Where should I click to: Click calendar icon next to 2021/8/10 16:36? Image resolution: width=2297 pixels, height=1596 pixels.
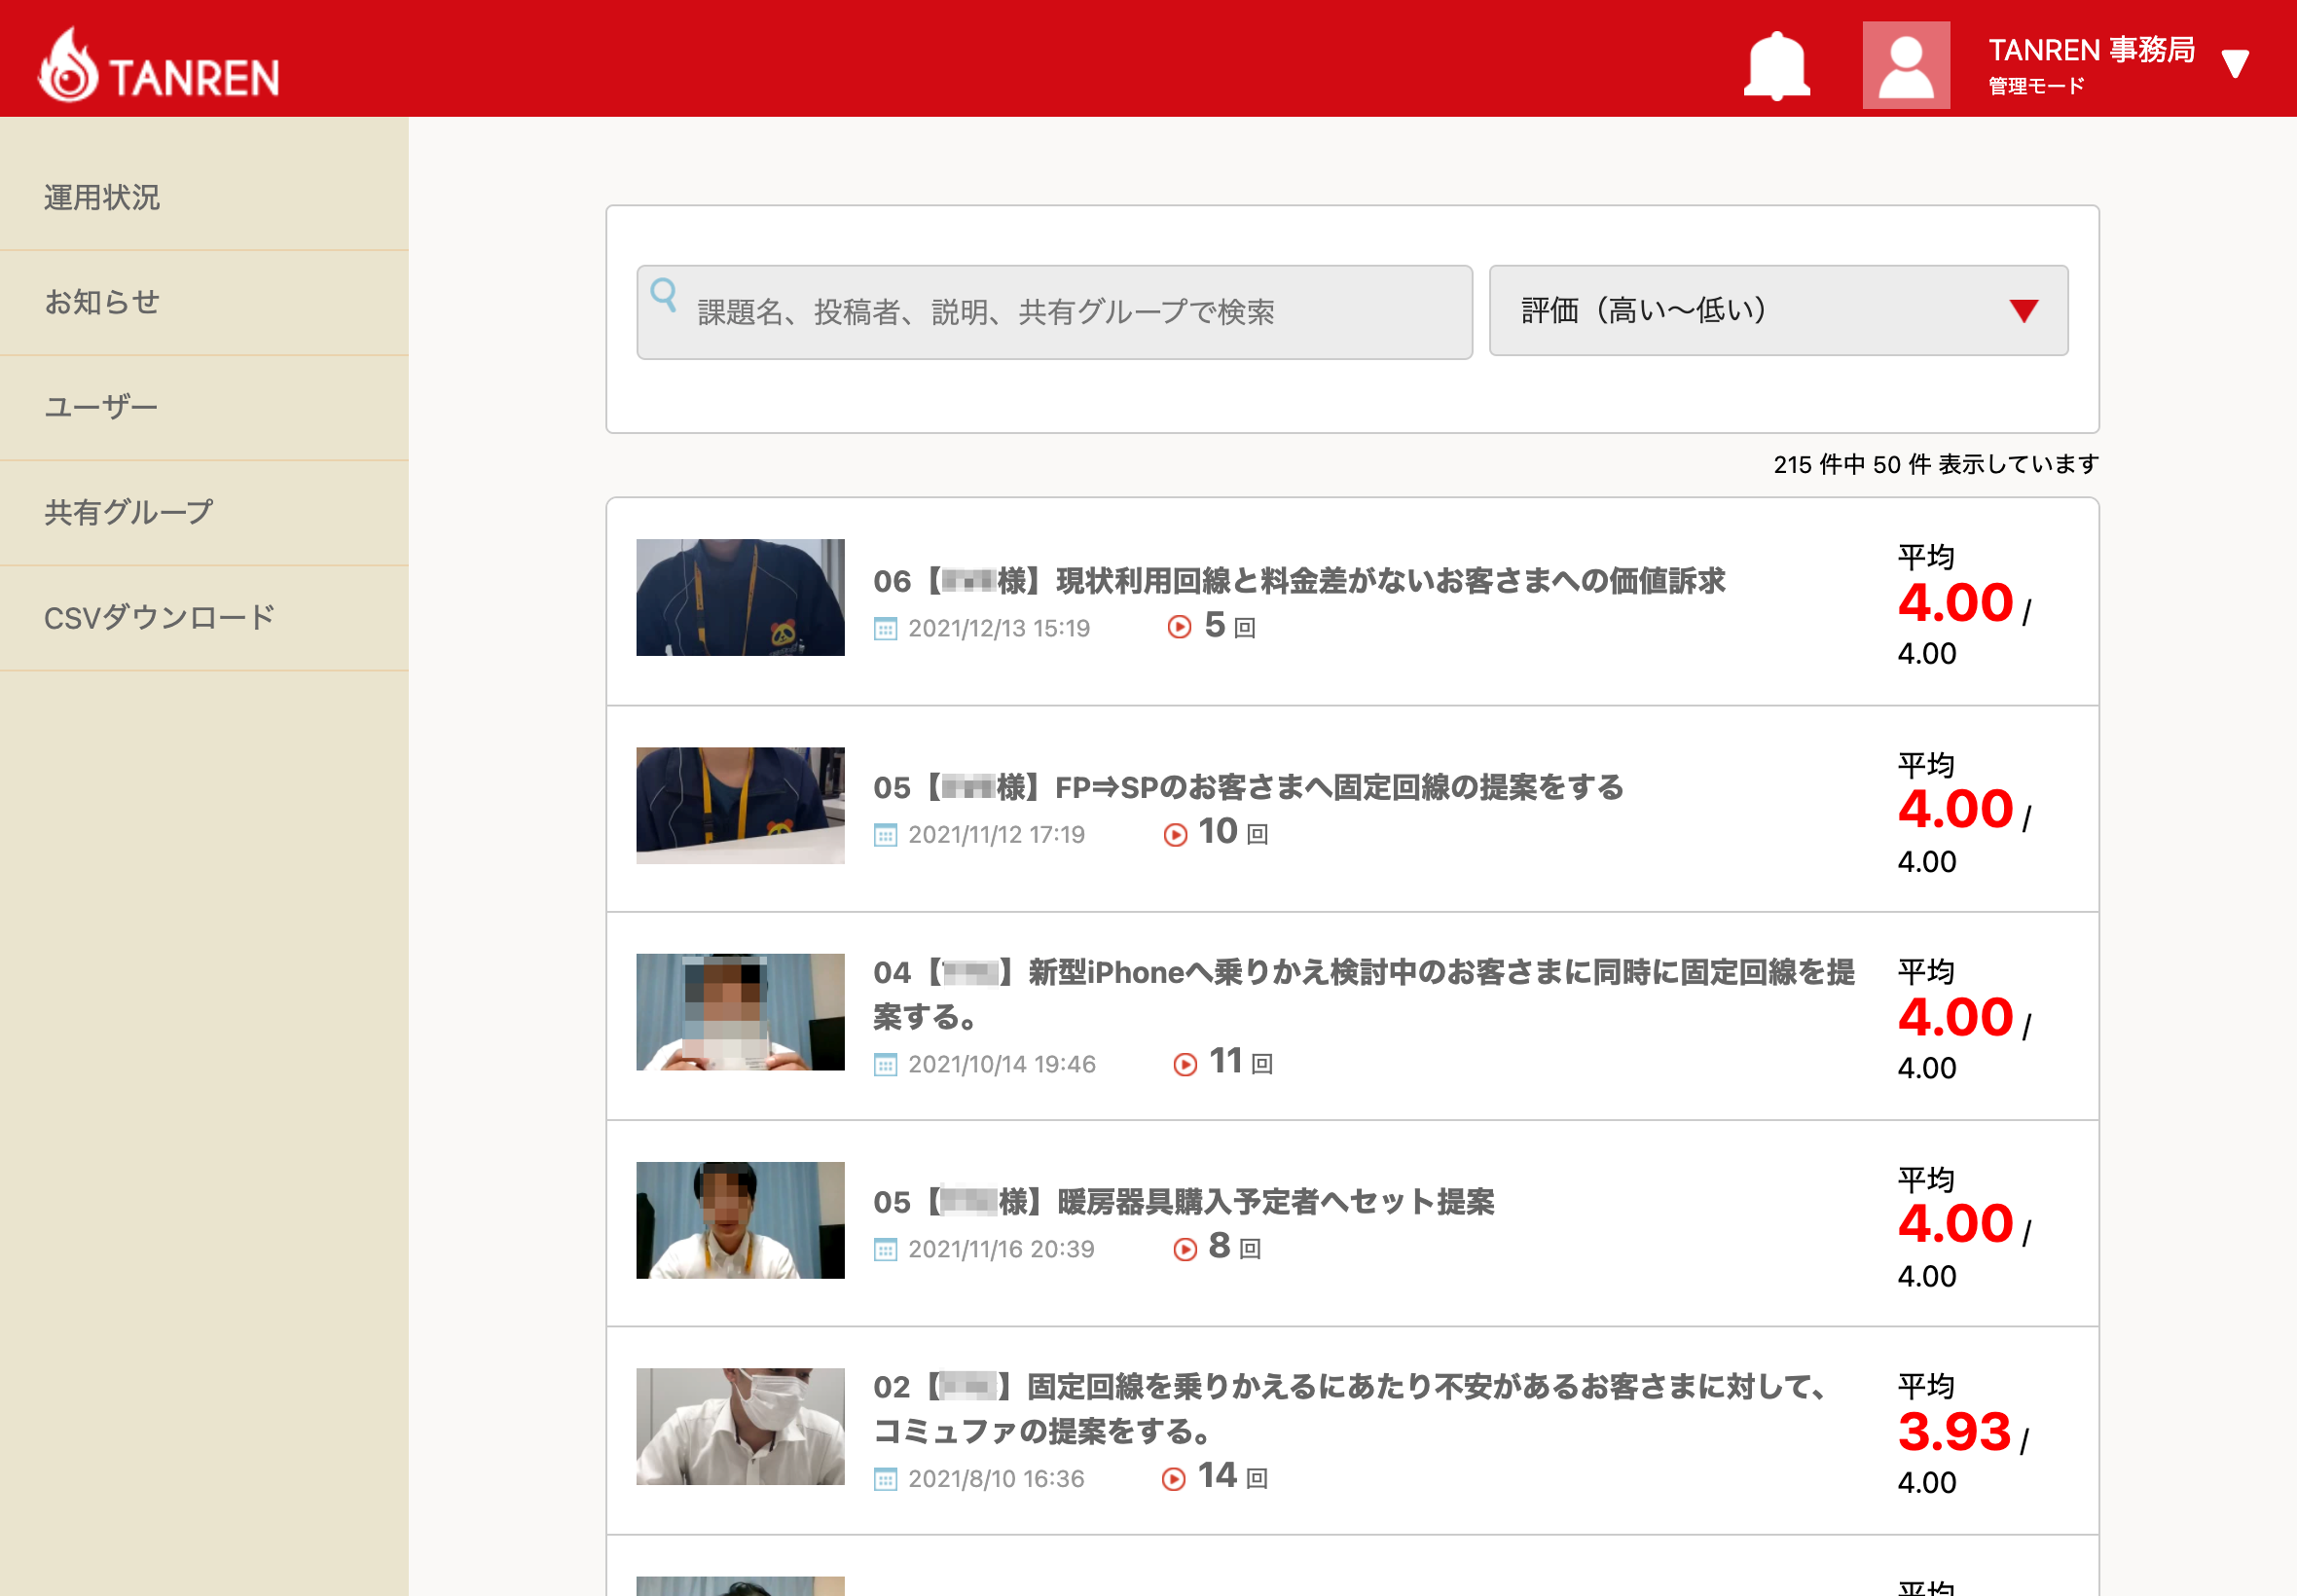(x=885, y=1480)
